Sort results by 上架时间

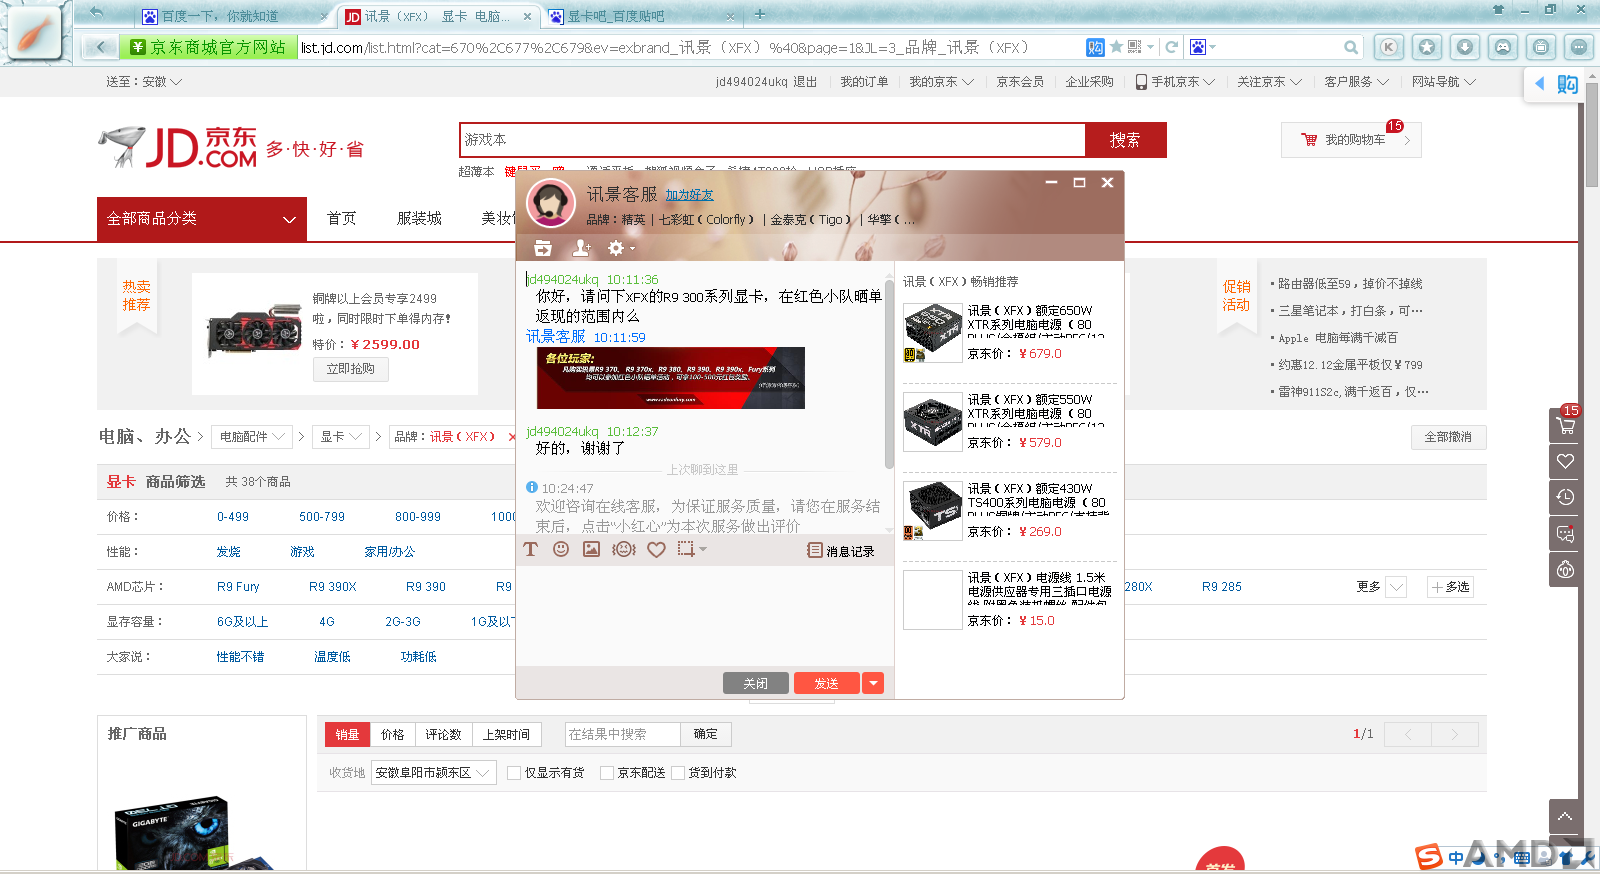click(x=506, y=734)
